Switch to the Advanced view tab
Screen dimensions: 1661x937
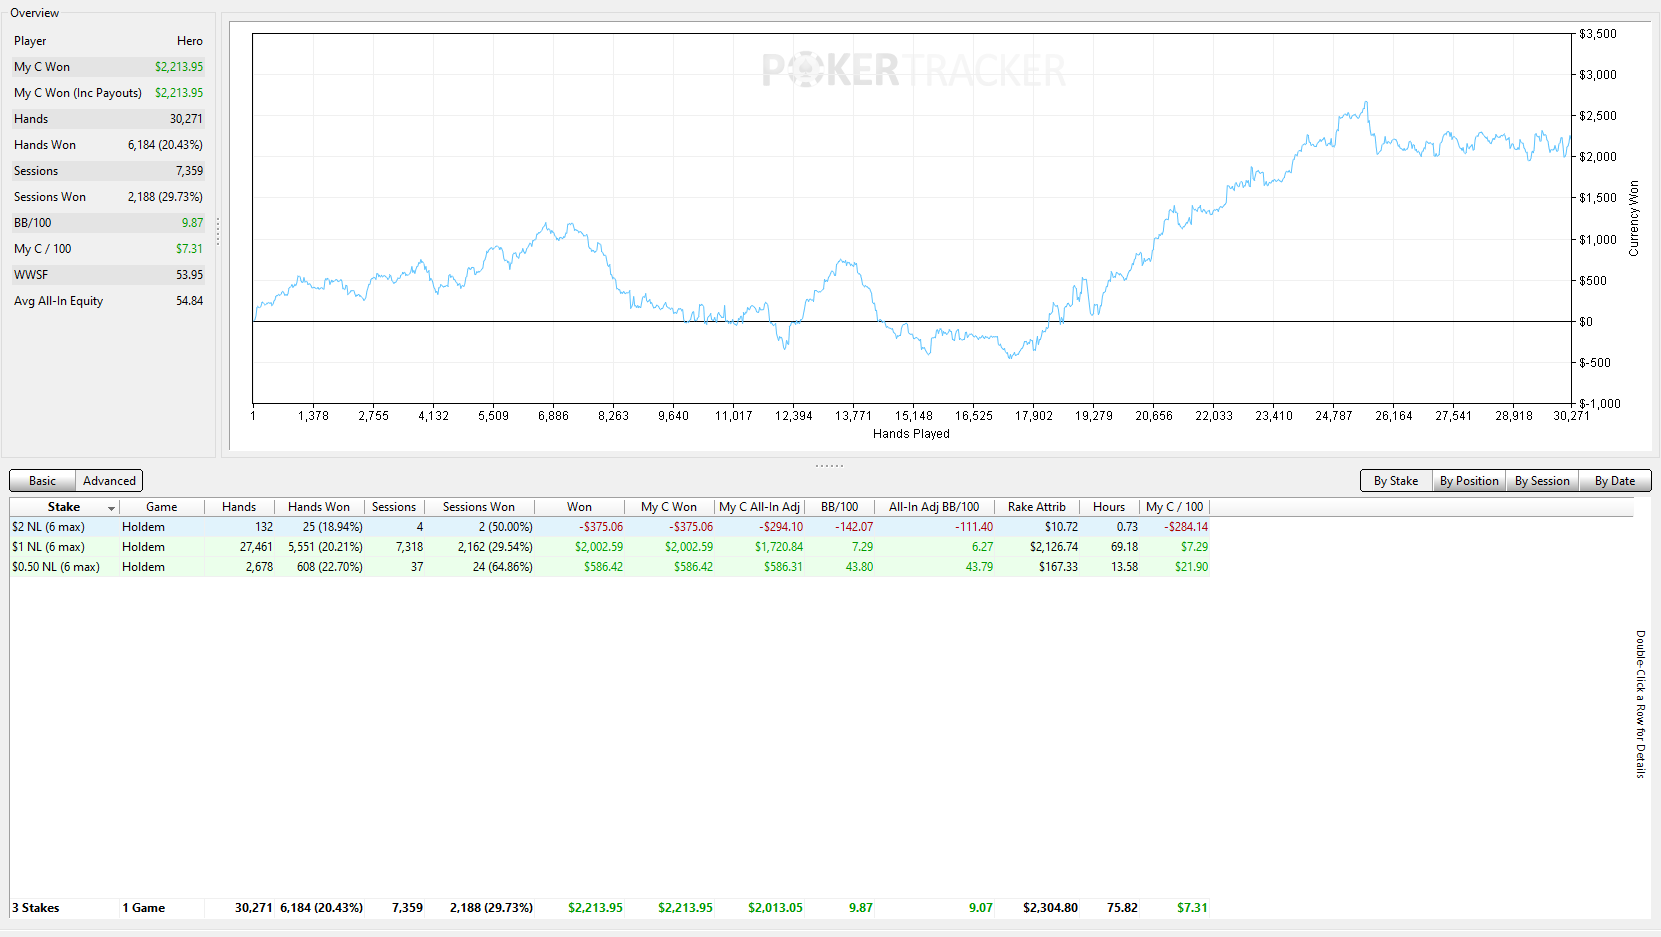click(109, 481)
